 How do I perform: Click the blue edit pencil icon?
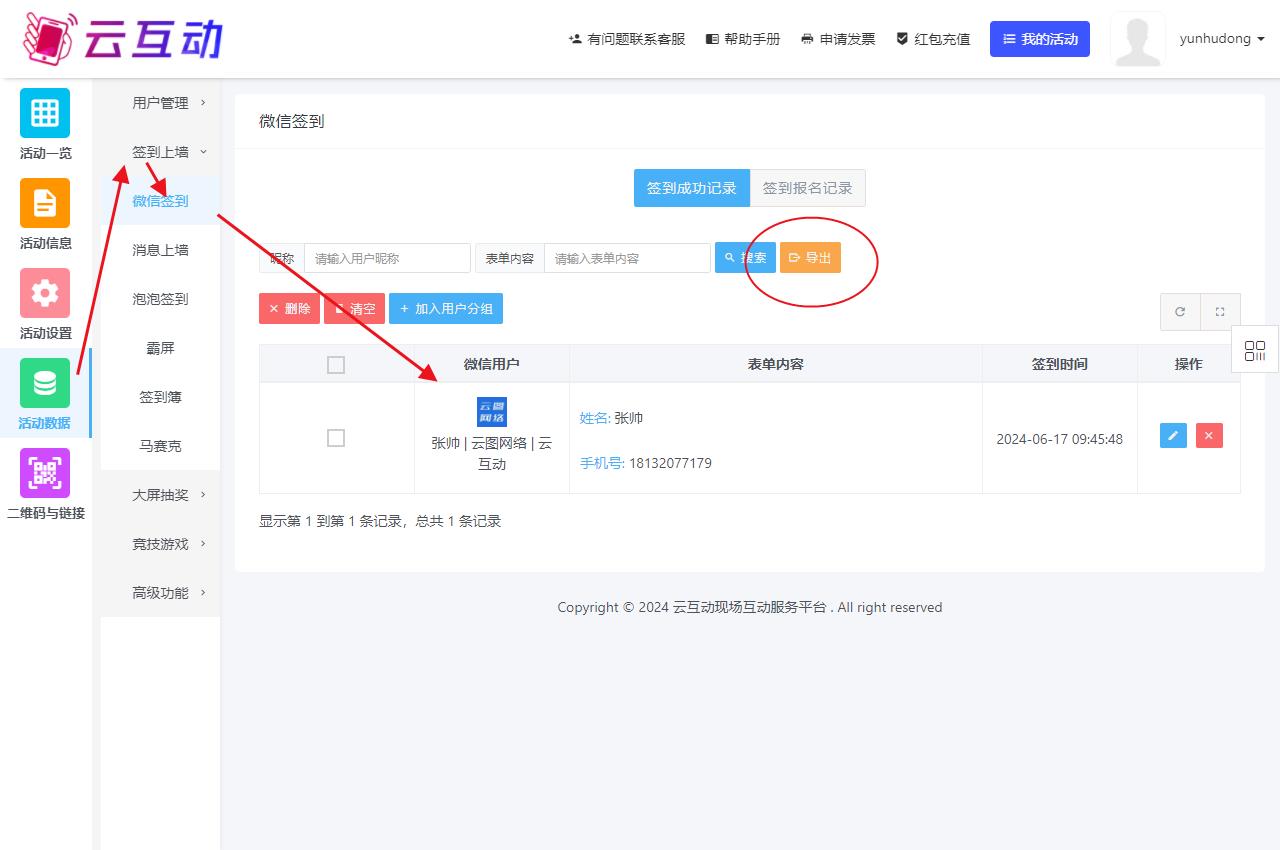point(1173,435)
